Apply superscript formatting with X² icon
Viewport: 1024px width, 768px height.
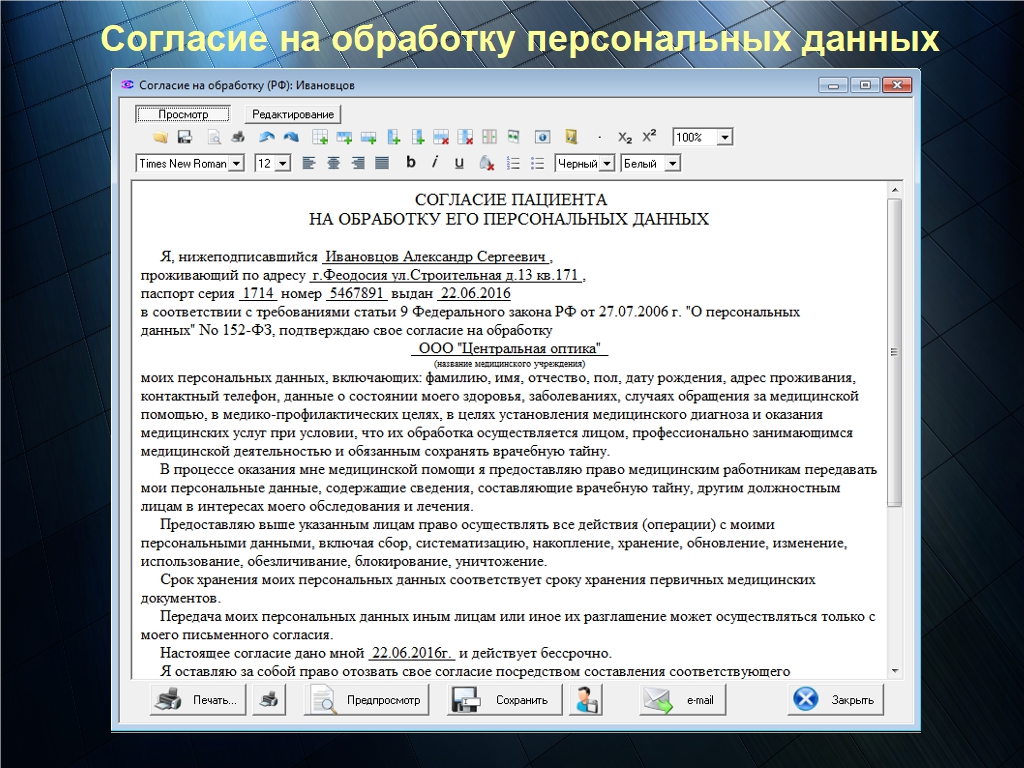(x=649, y=137)
